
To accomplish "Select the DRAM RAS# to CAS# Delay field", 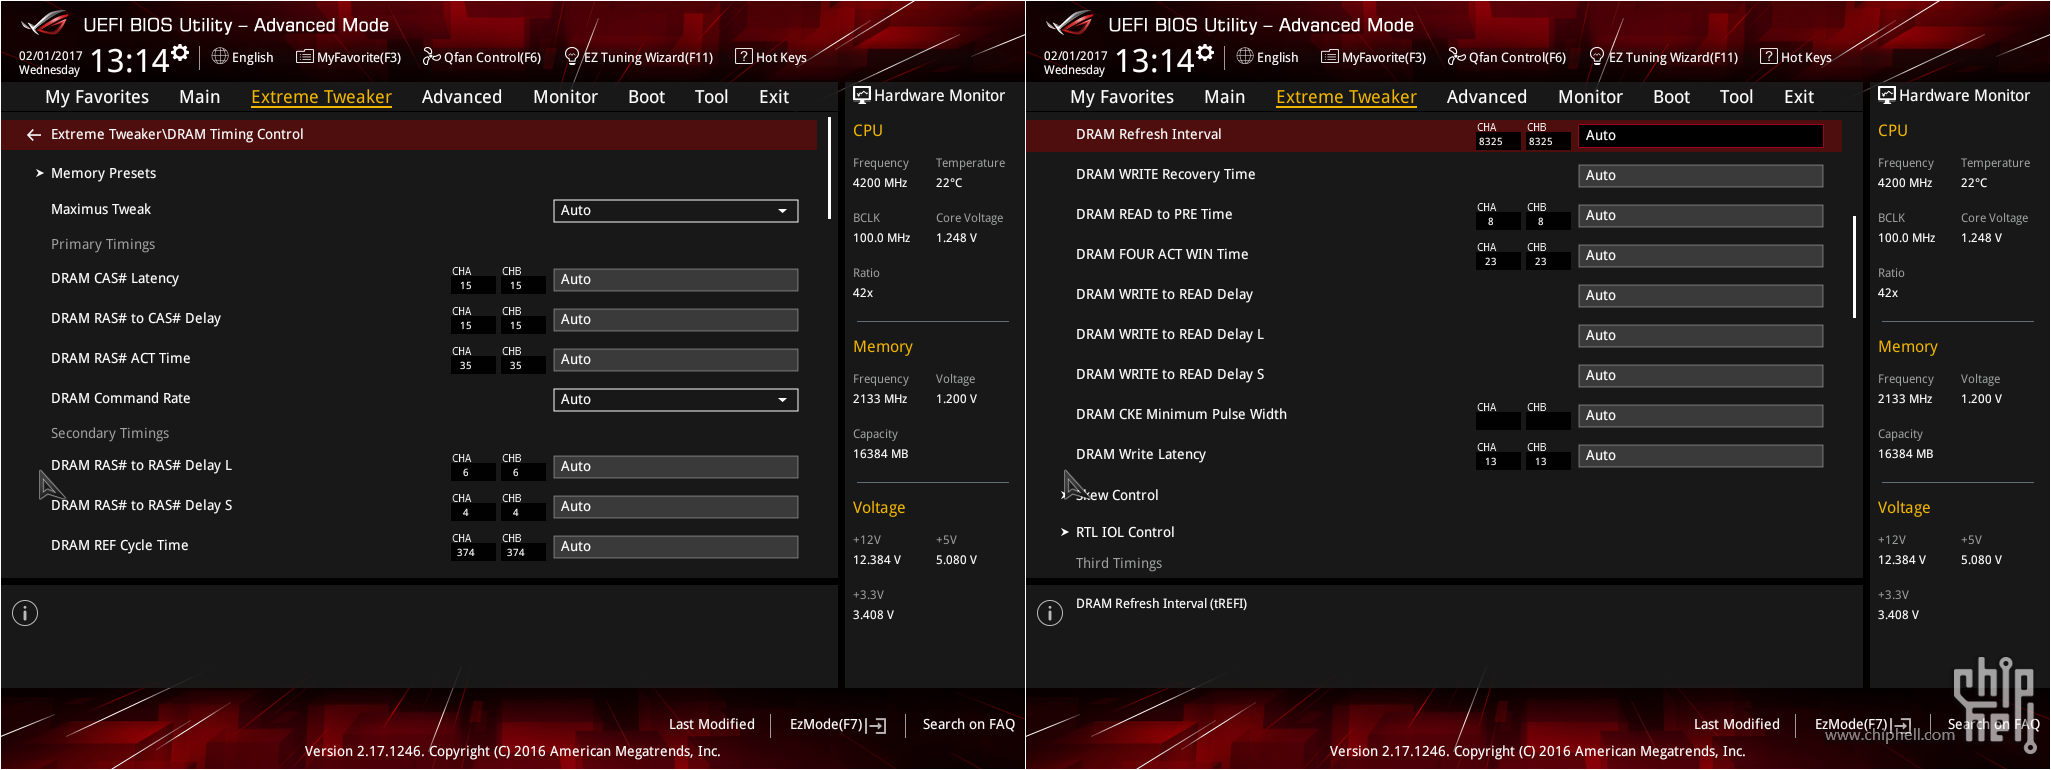I will click(676, 319).
